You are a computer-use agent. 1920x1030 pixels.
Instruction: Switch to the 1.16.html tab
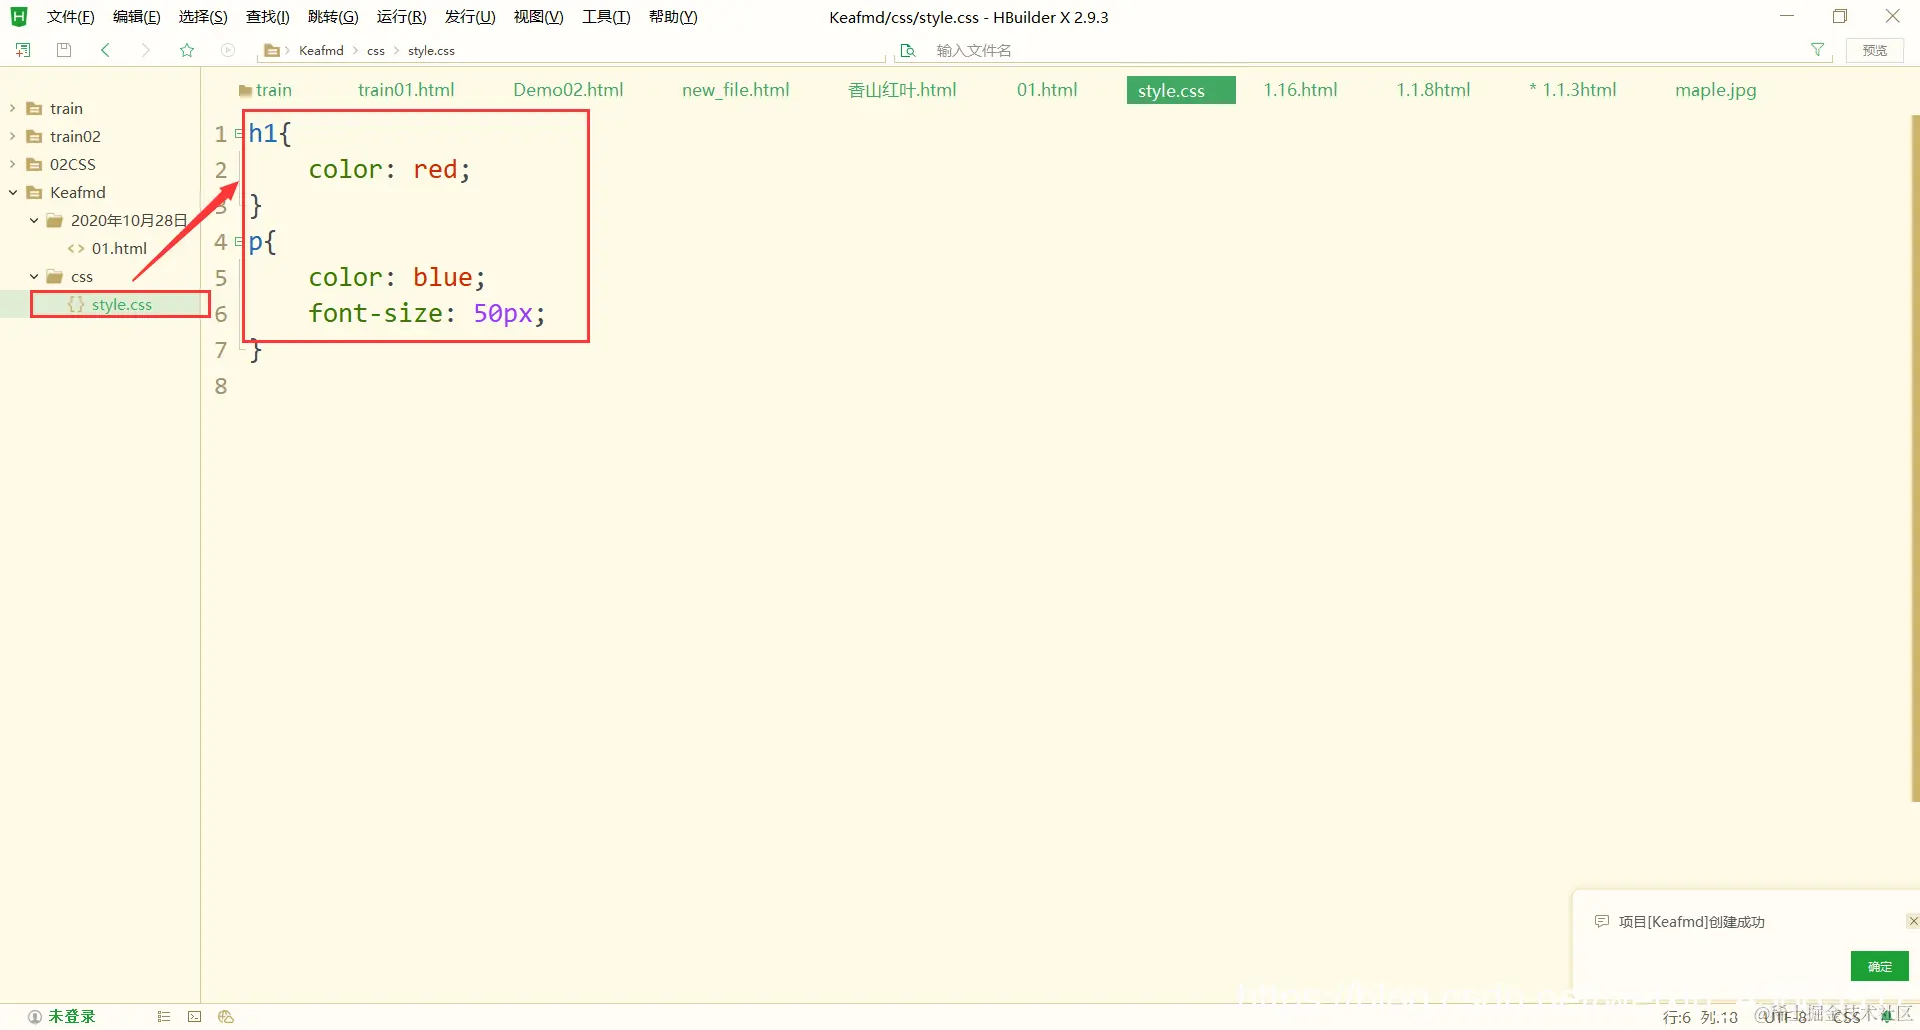pos(1300,90)
